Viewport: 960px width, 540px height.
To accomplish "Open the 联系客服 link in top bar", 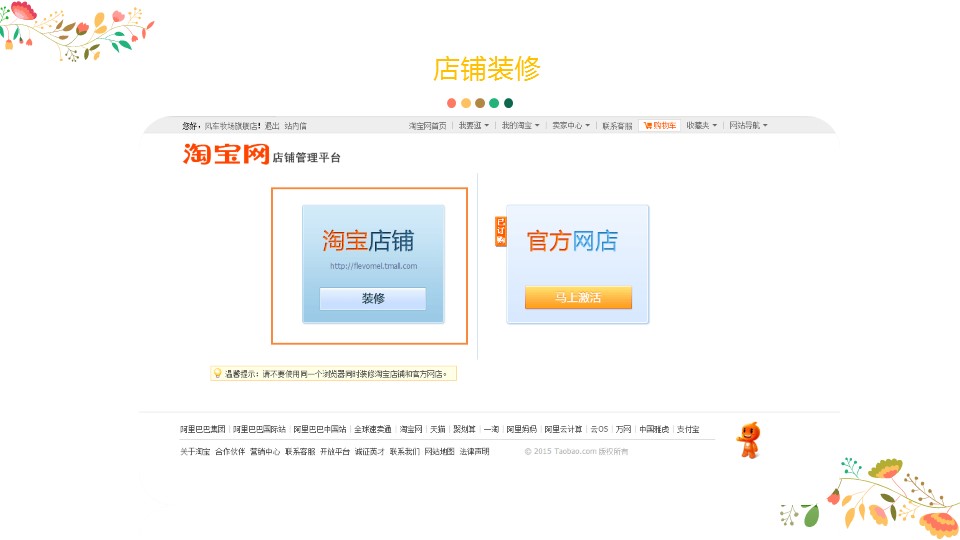I will pyautogui.click(x=617, y=126).
